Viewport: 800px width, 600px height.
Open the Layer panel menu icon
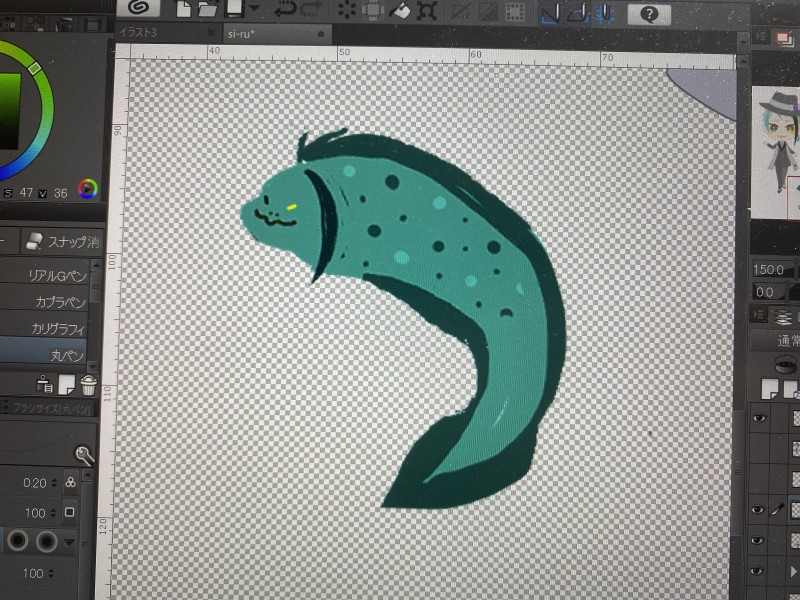(x=759, y=315)
